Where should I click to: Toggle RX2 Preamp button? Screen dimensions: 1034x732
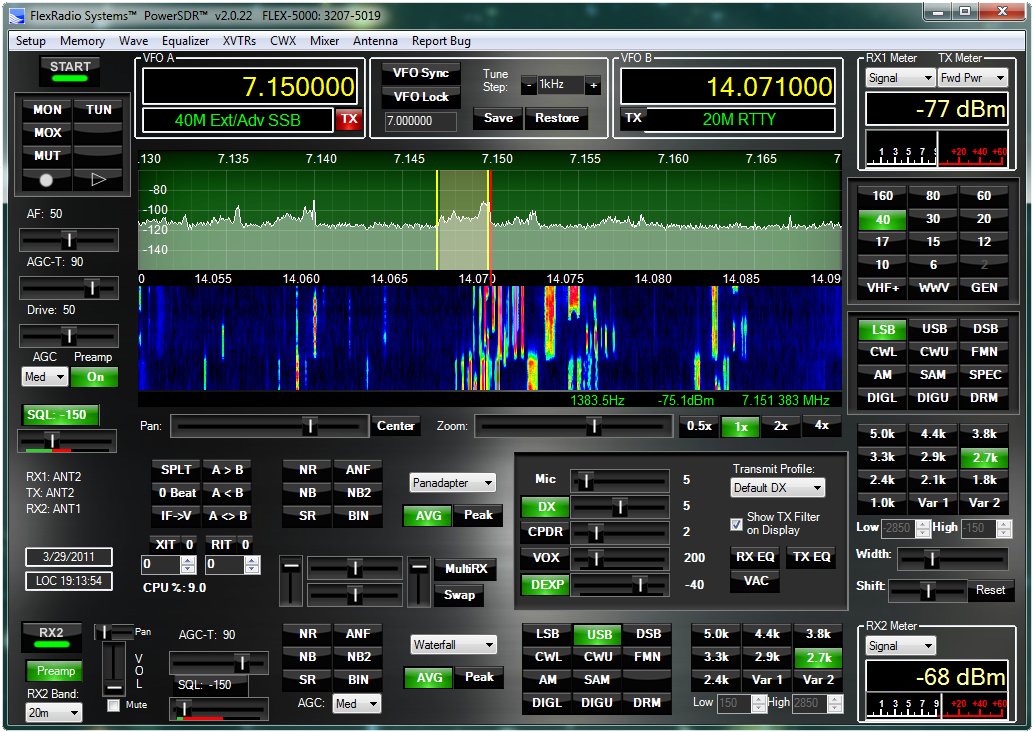tap(55, 671)
